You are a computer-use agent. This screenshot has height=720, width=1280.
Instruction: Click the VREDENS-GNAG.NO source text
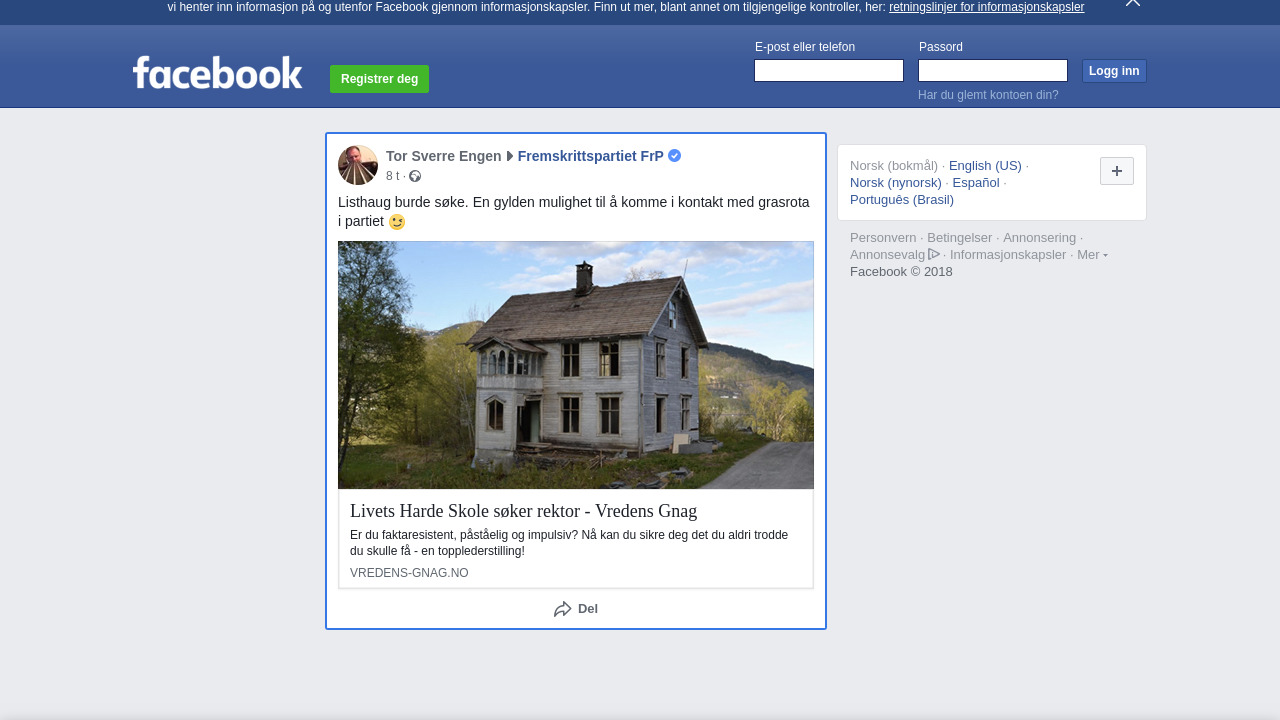[409, 573]
